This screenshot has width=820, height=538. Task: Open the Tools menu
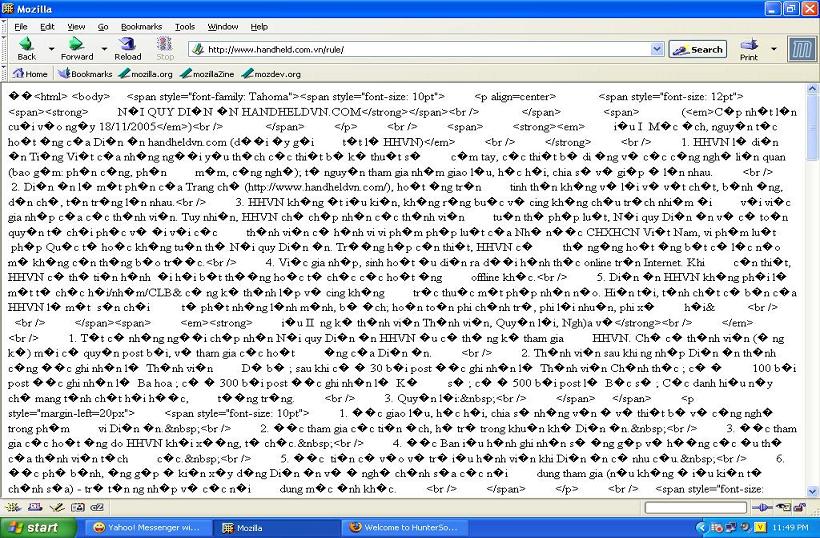point(185,26)
